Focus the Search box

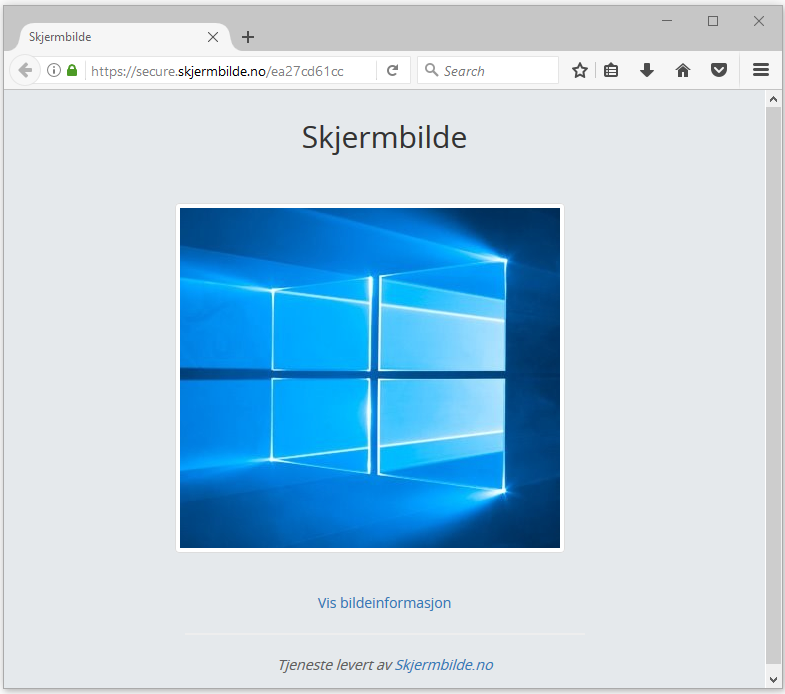[x=495, y=71]
